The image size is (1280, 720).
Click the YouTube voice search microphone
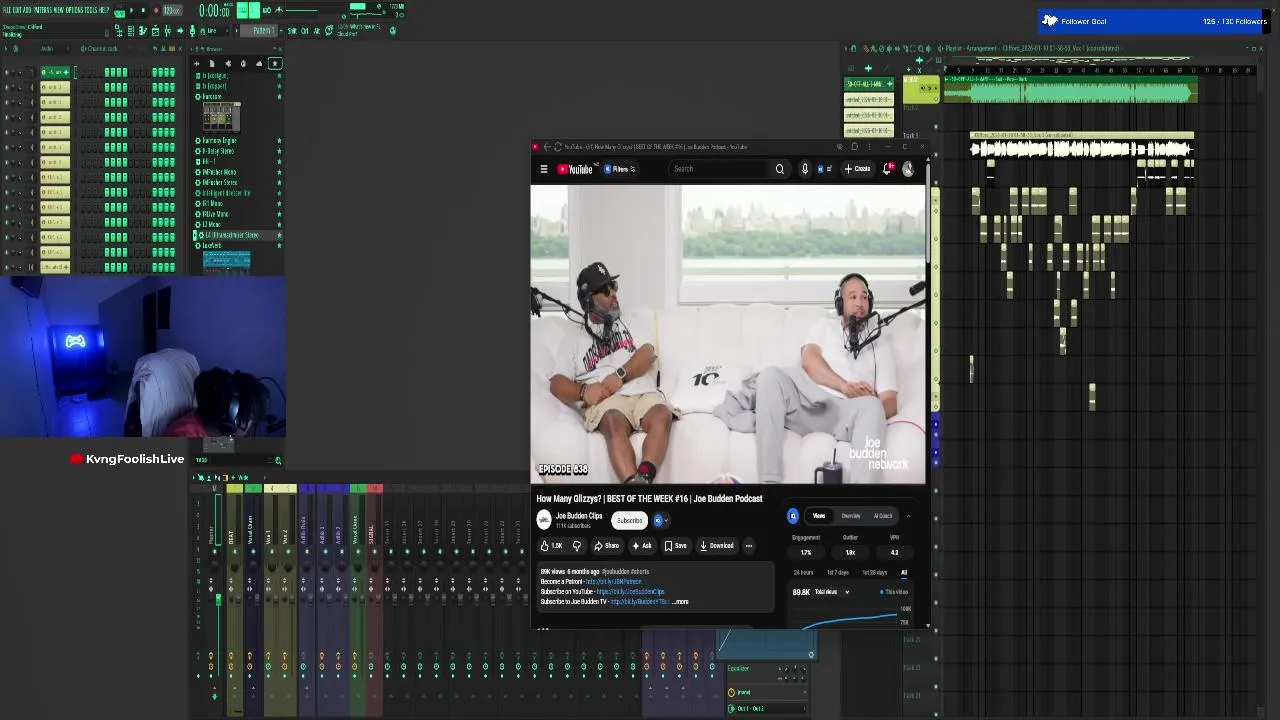(x=805, y=169)
